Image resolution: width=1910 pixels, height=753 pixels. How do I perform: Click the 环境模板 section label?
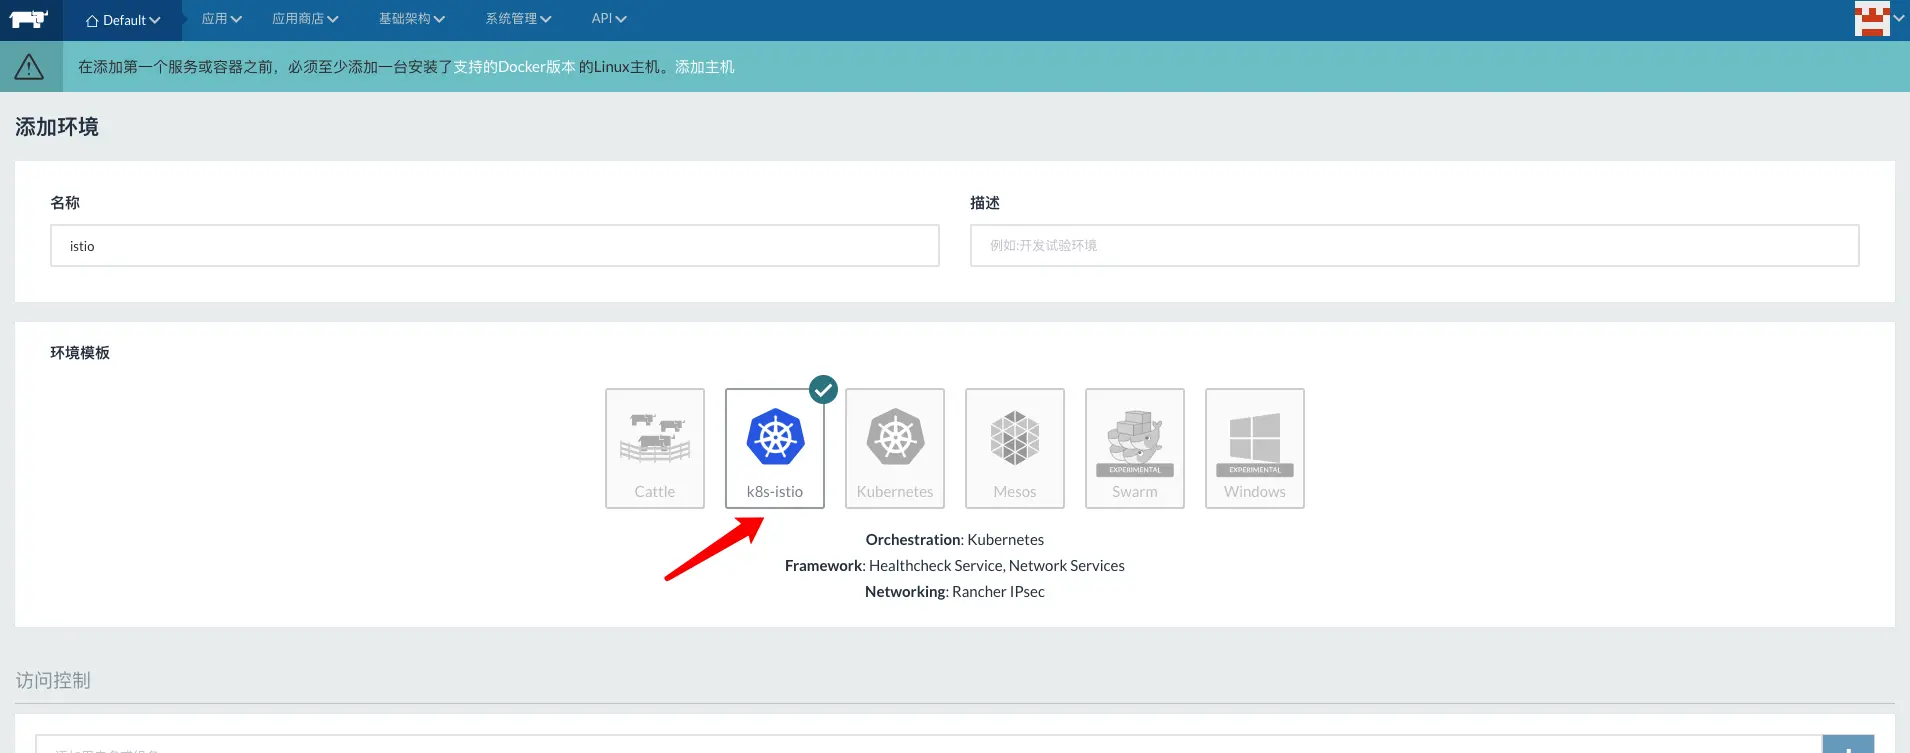80,353
